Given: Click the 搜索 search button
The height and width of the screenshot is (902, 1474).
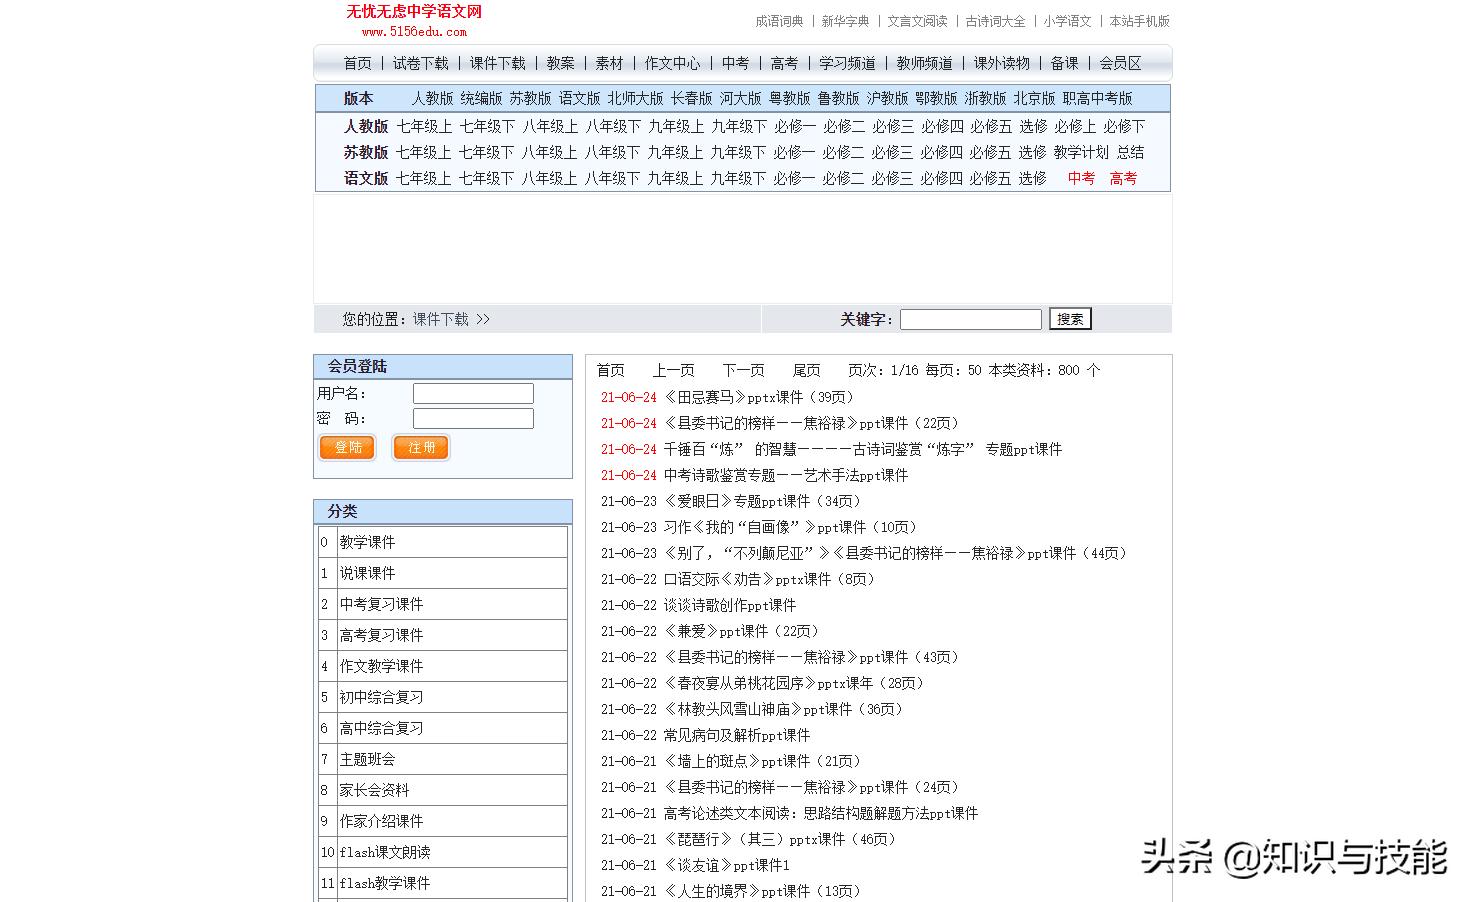Looking at the screenshot, I should coord(1069,318).
